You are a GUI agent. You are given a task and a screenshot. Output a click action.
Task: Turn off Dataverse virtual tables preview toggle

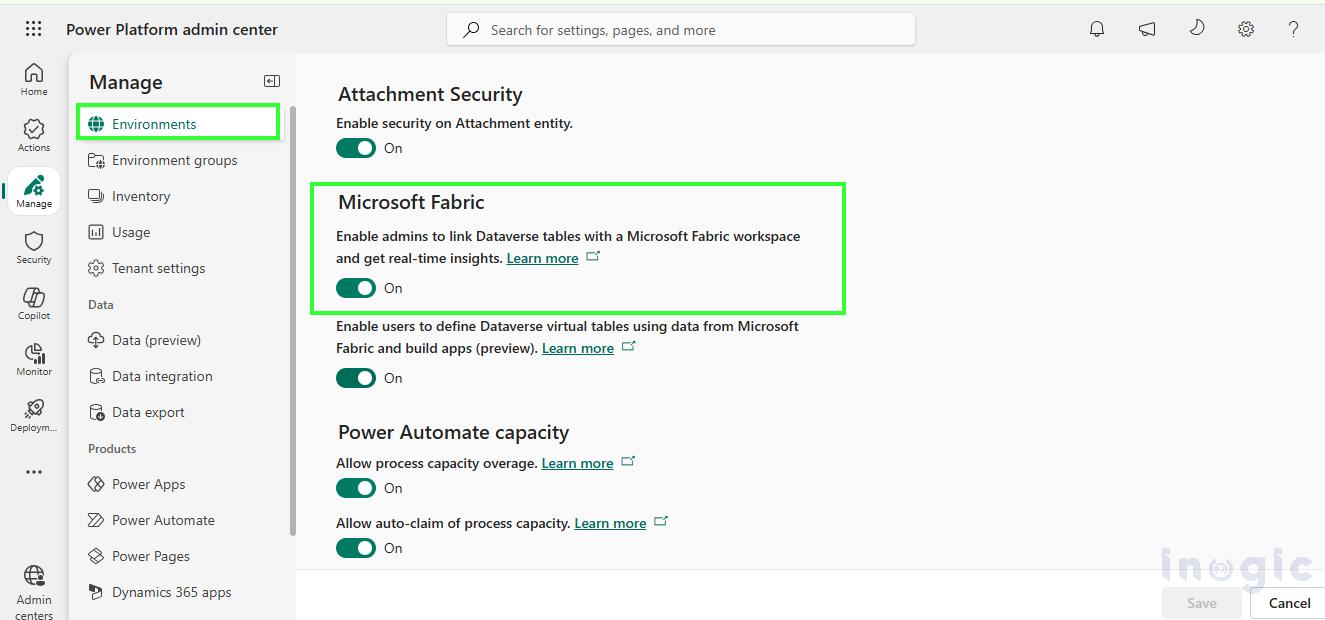(x=356, y=378)
